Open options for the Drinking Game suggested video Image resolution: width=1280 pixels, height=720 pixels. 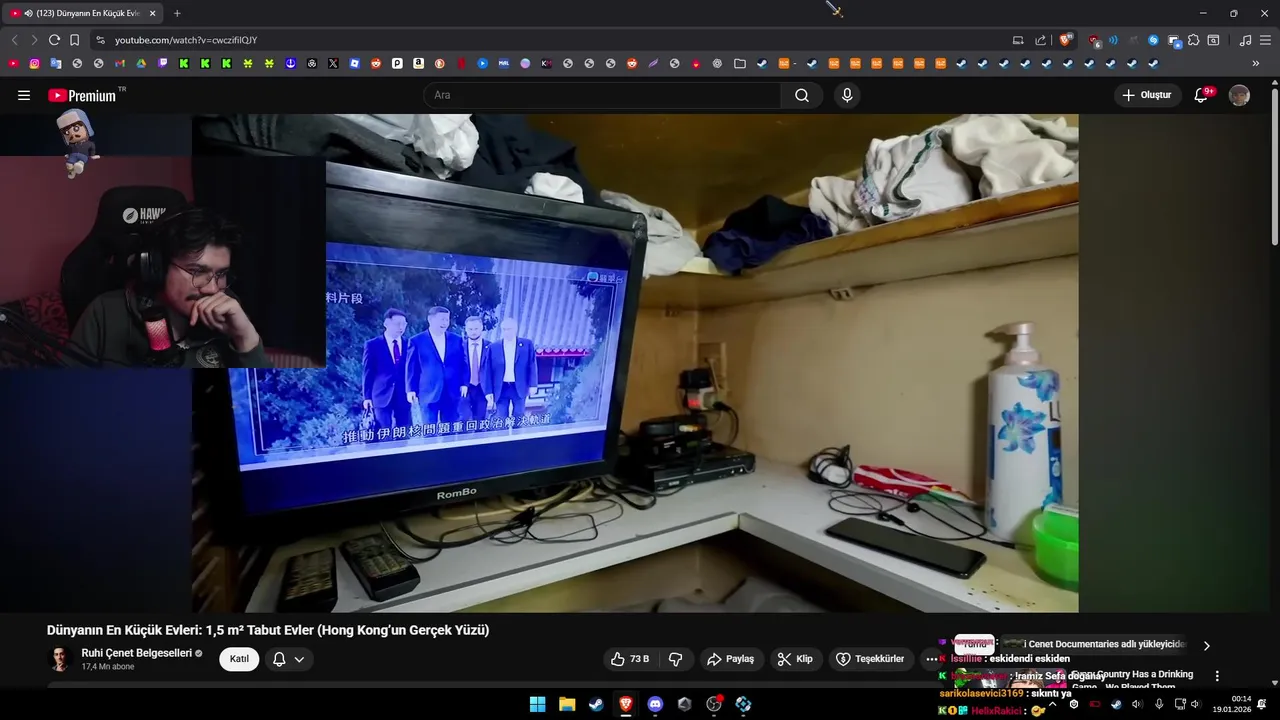pos(1217,676)
